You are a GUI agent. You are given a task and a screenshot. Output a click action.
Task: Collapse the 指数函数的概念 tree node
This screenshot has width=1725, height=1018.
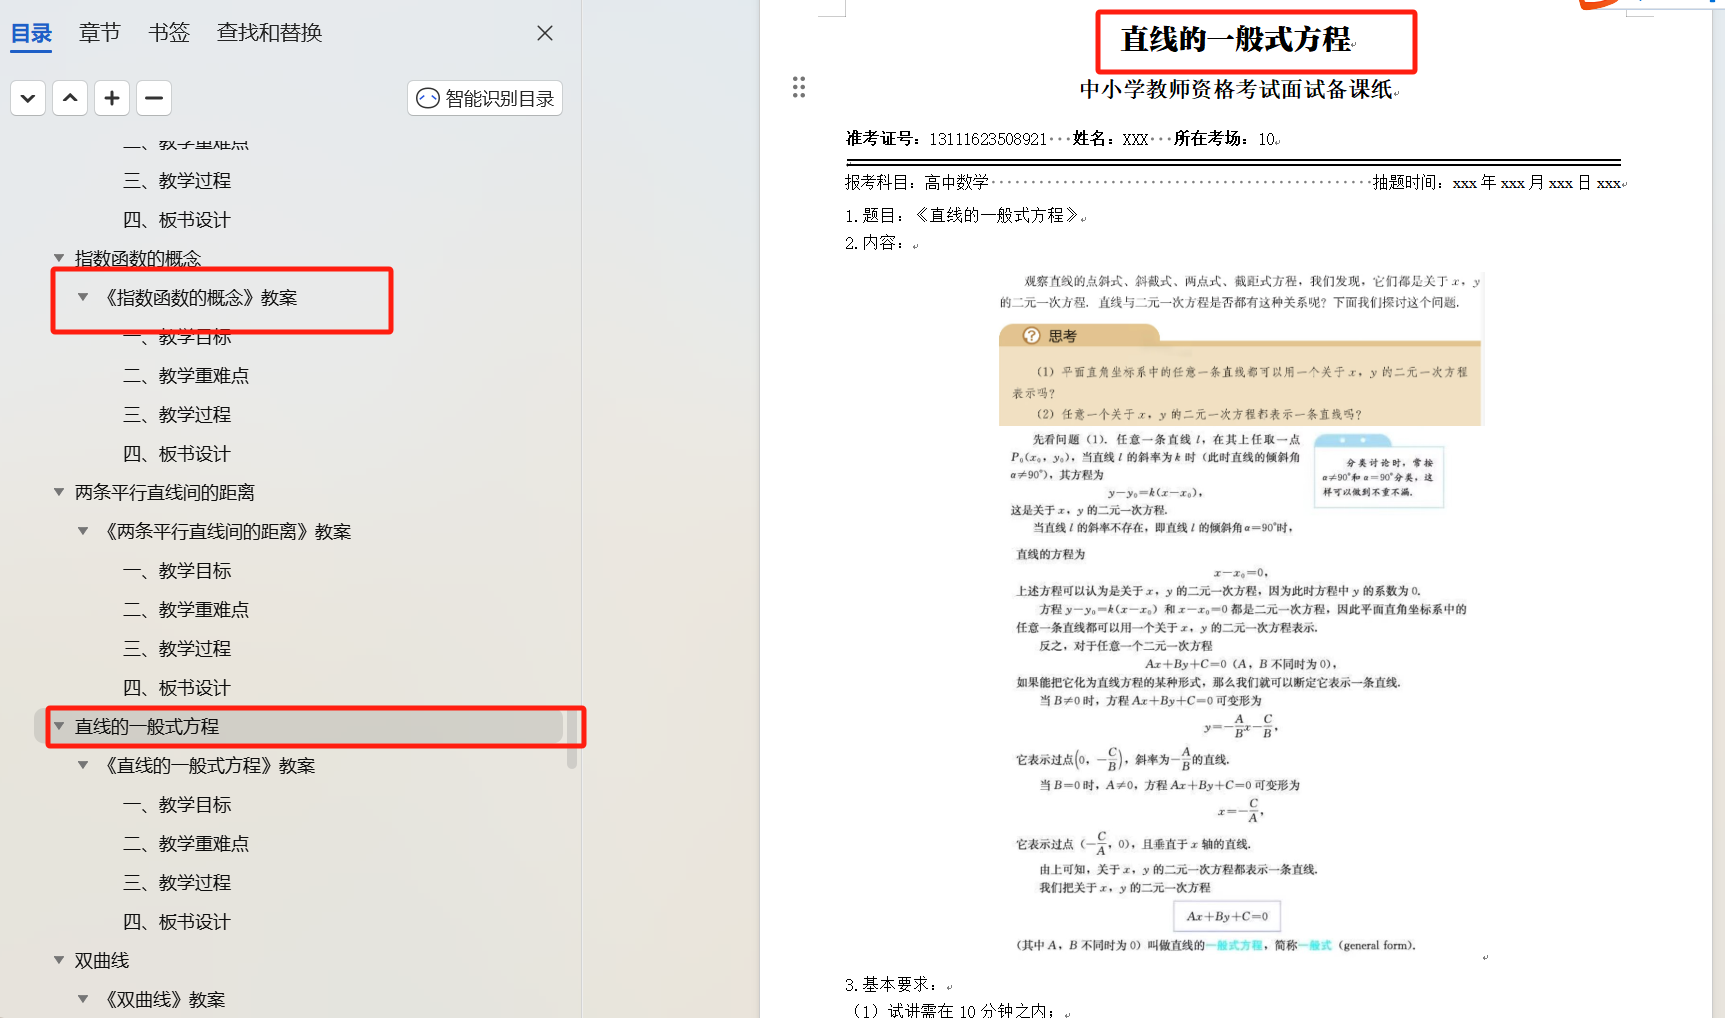tap(59, 258)
